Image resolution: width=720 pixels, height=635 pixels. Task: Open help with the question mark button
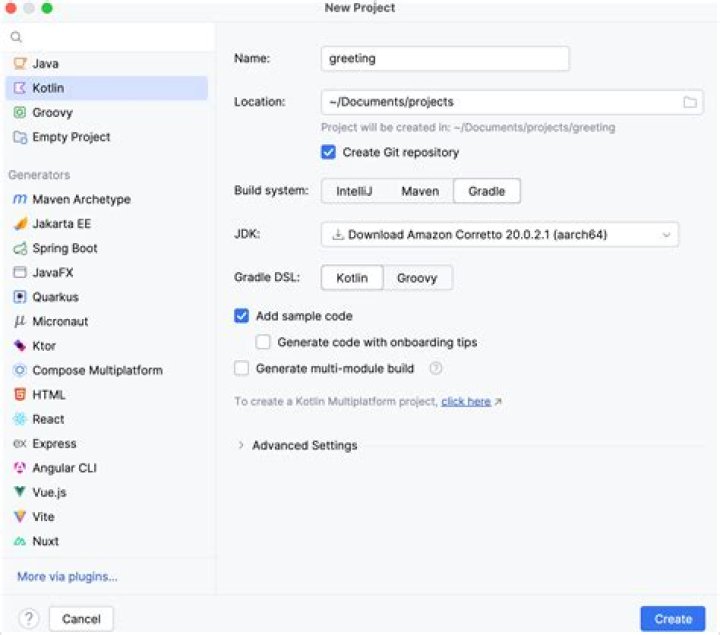click(x=29, y=618)
